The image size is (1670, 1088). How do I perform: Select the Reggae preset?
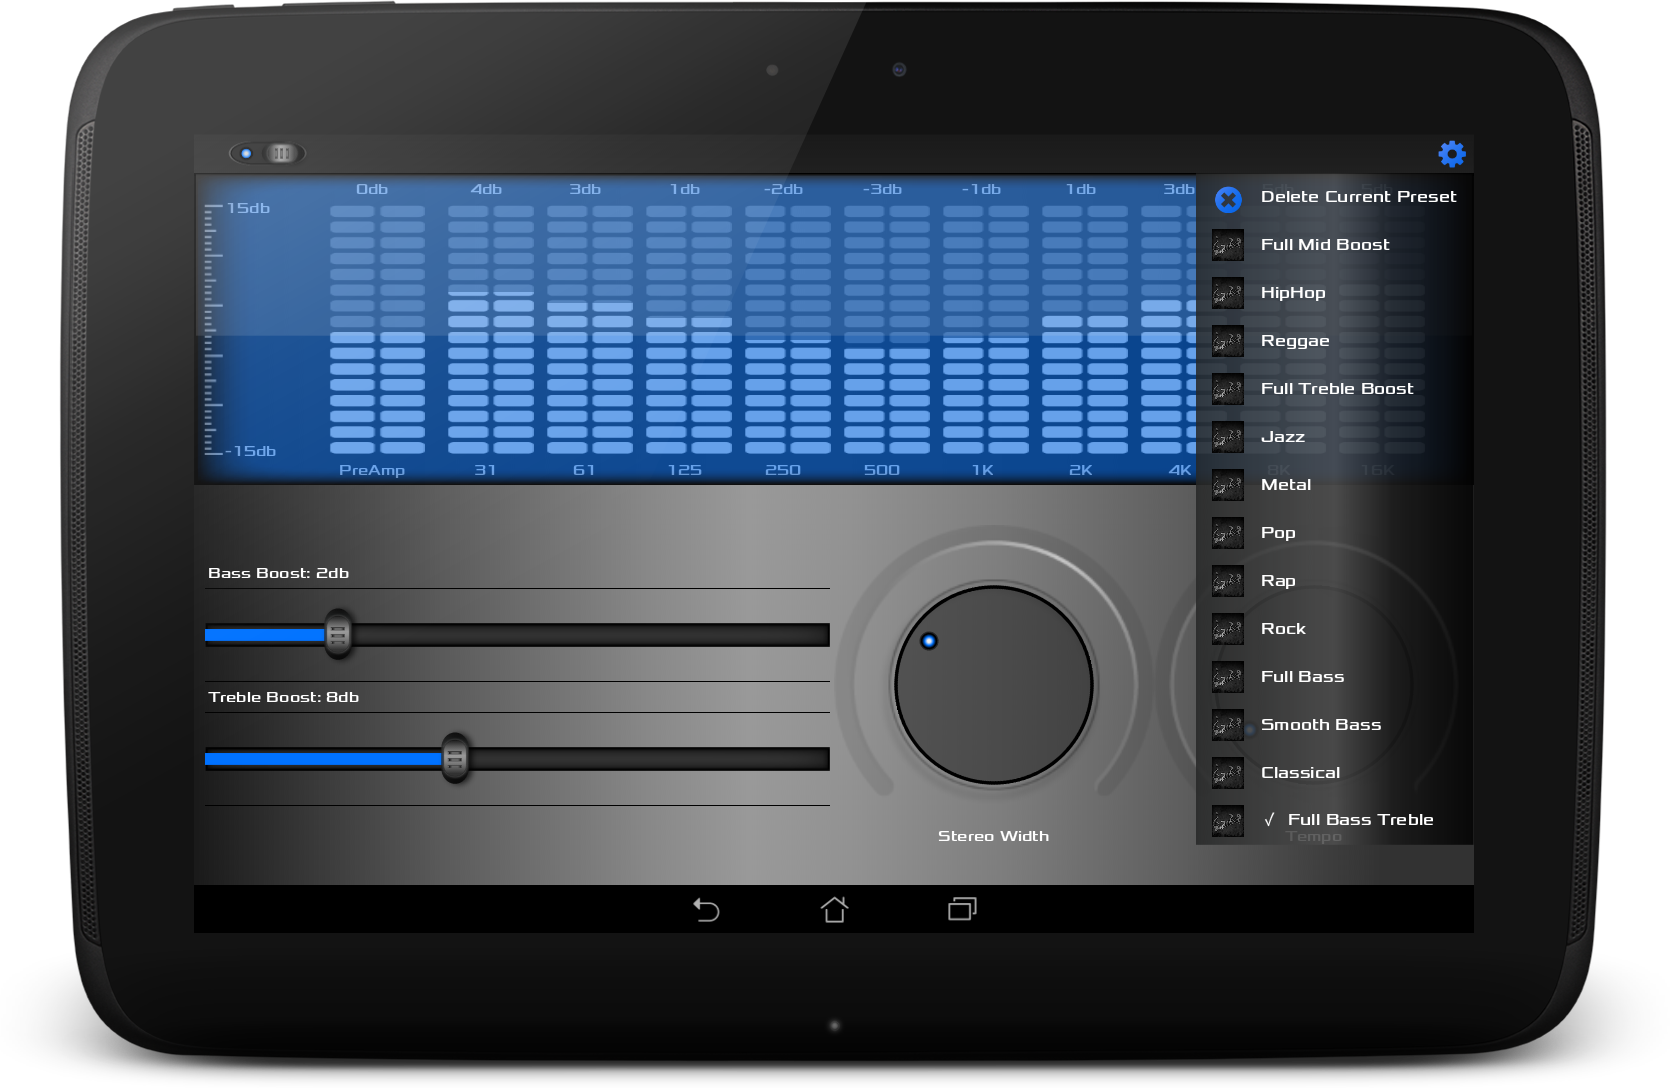click(x=1334, y=341)
